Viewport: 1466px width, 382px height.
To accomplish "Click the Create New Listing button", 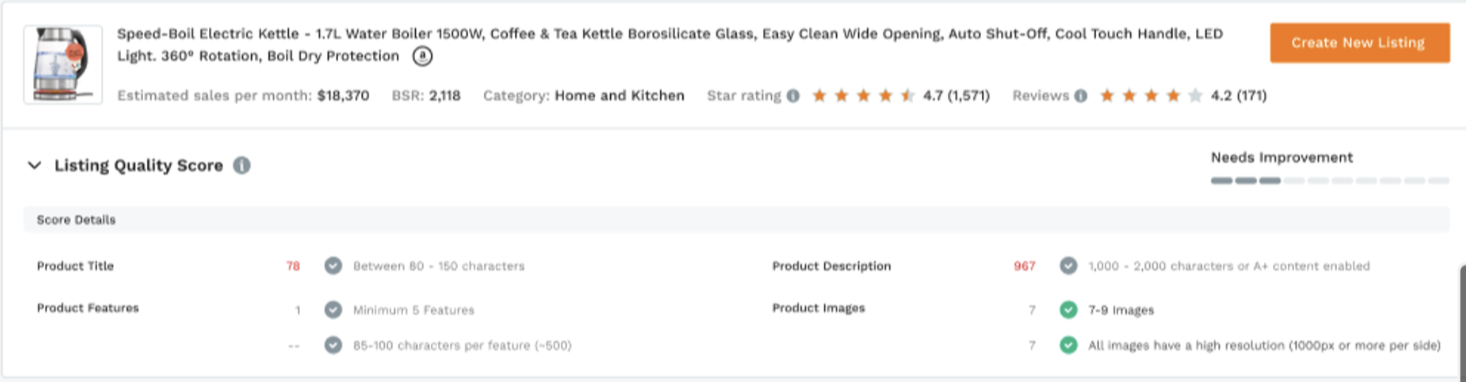I will point(1359,43).
